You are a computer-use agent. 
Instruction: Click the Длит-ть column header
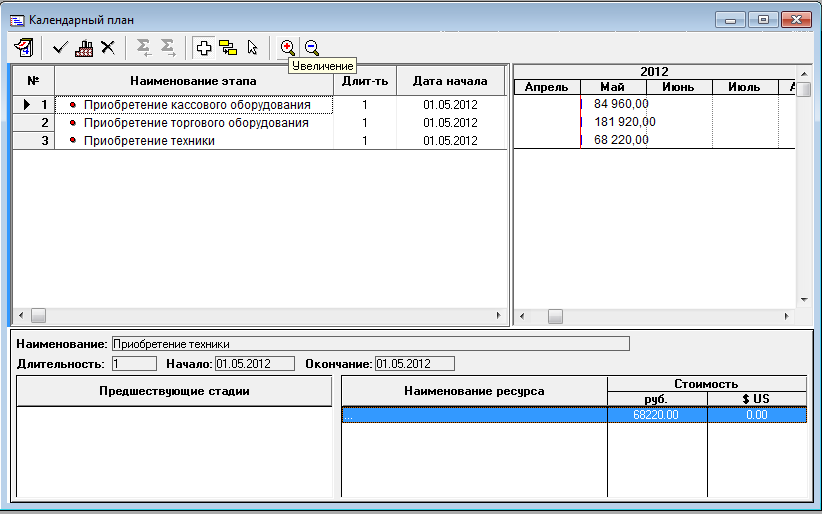point(365,81)
